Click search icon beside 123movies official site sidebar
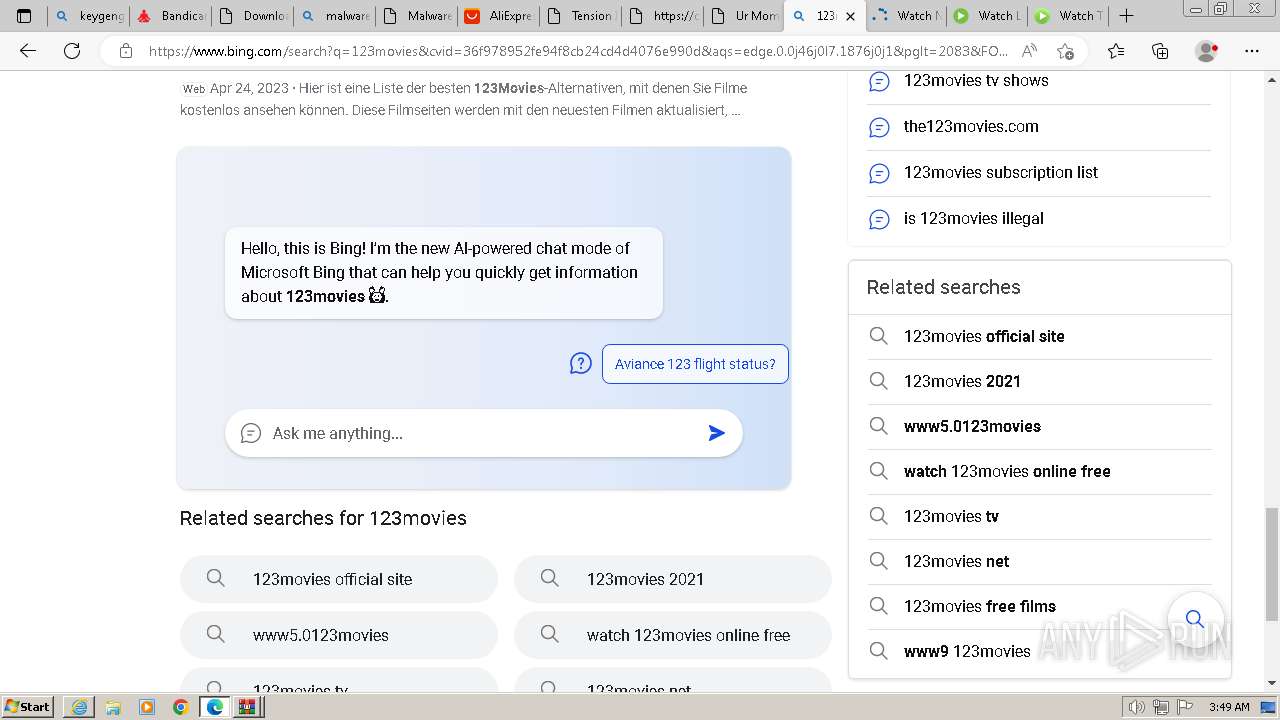This screenshot has width=1280, height=720. (878, 336)
